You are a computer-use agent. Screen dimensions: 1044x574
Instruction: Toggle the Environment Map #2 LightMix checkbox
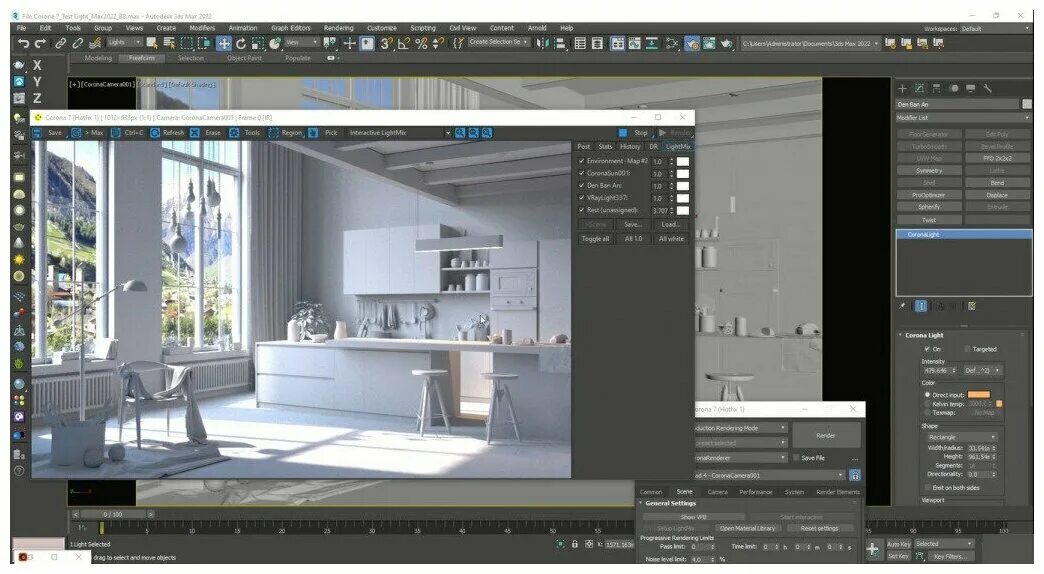(581, 161)
